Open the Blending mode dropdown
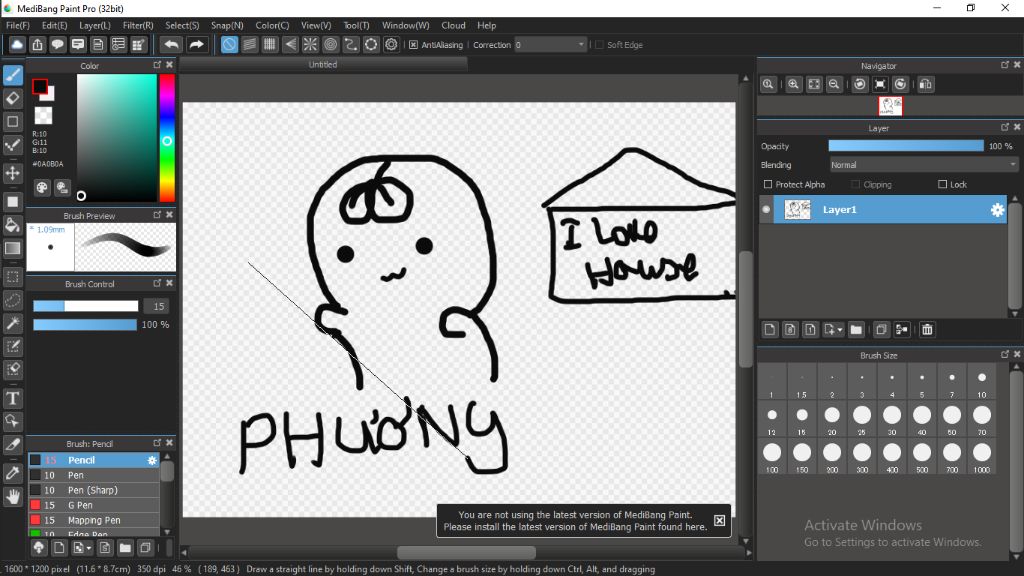This screenshot has height=576, width=1024. pyautogui.click(x=924, y=165)
